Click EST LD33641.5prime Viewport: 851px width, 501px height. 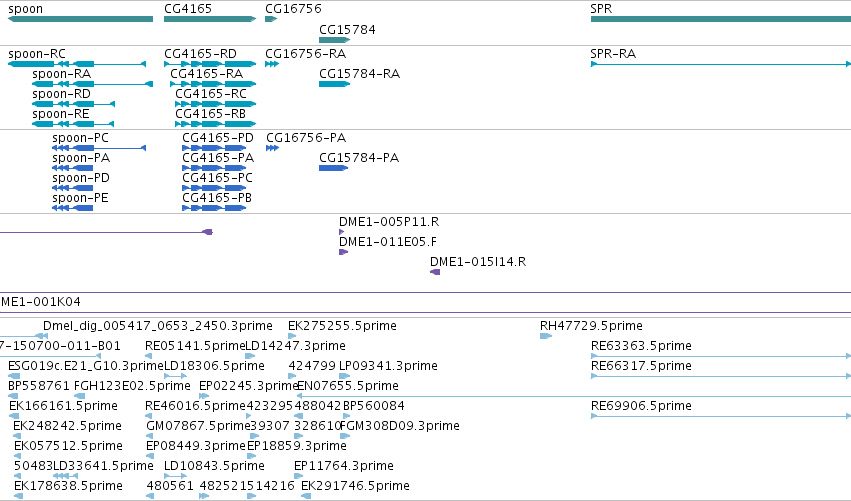point(103,466)
